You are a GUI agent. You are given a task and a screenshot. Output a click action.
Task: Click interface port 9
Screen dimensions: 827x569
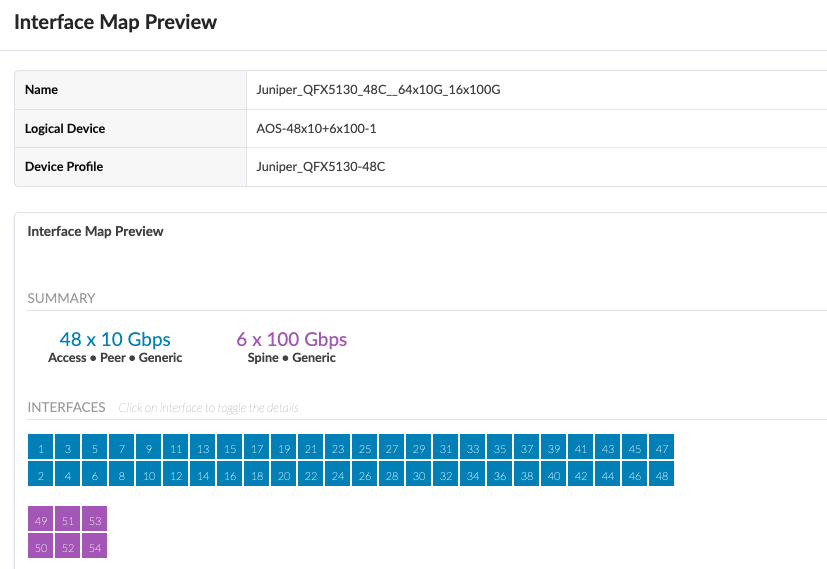[149, 447]
